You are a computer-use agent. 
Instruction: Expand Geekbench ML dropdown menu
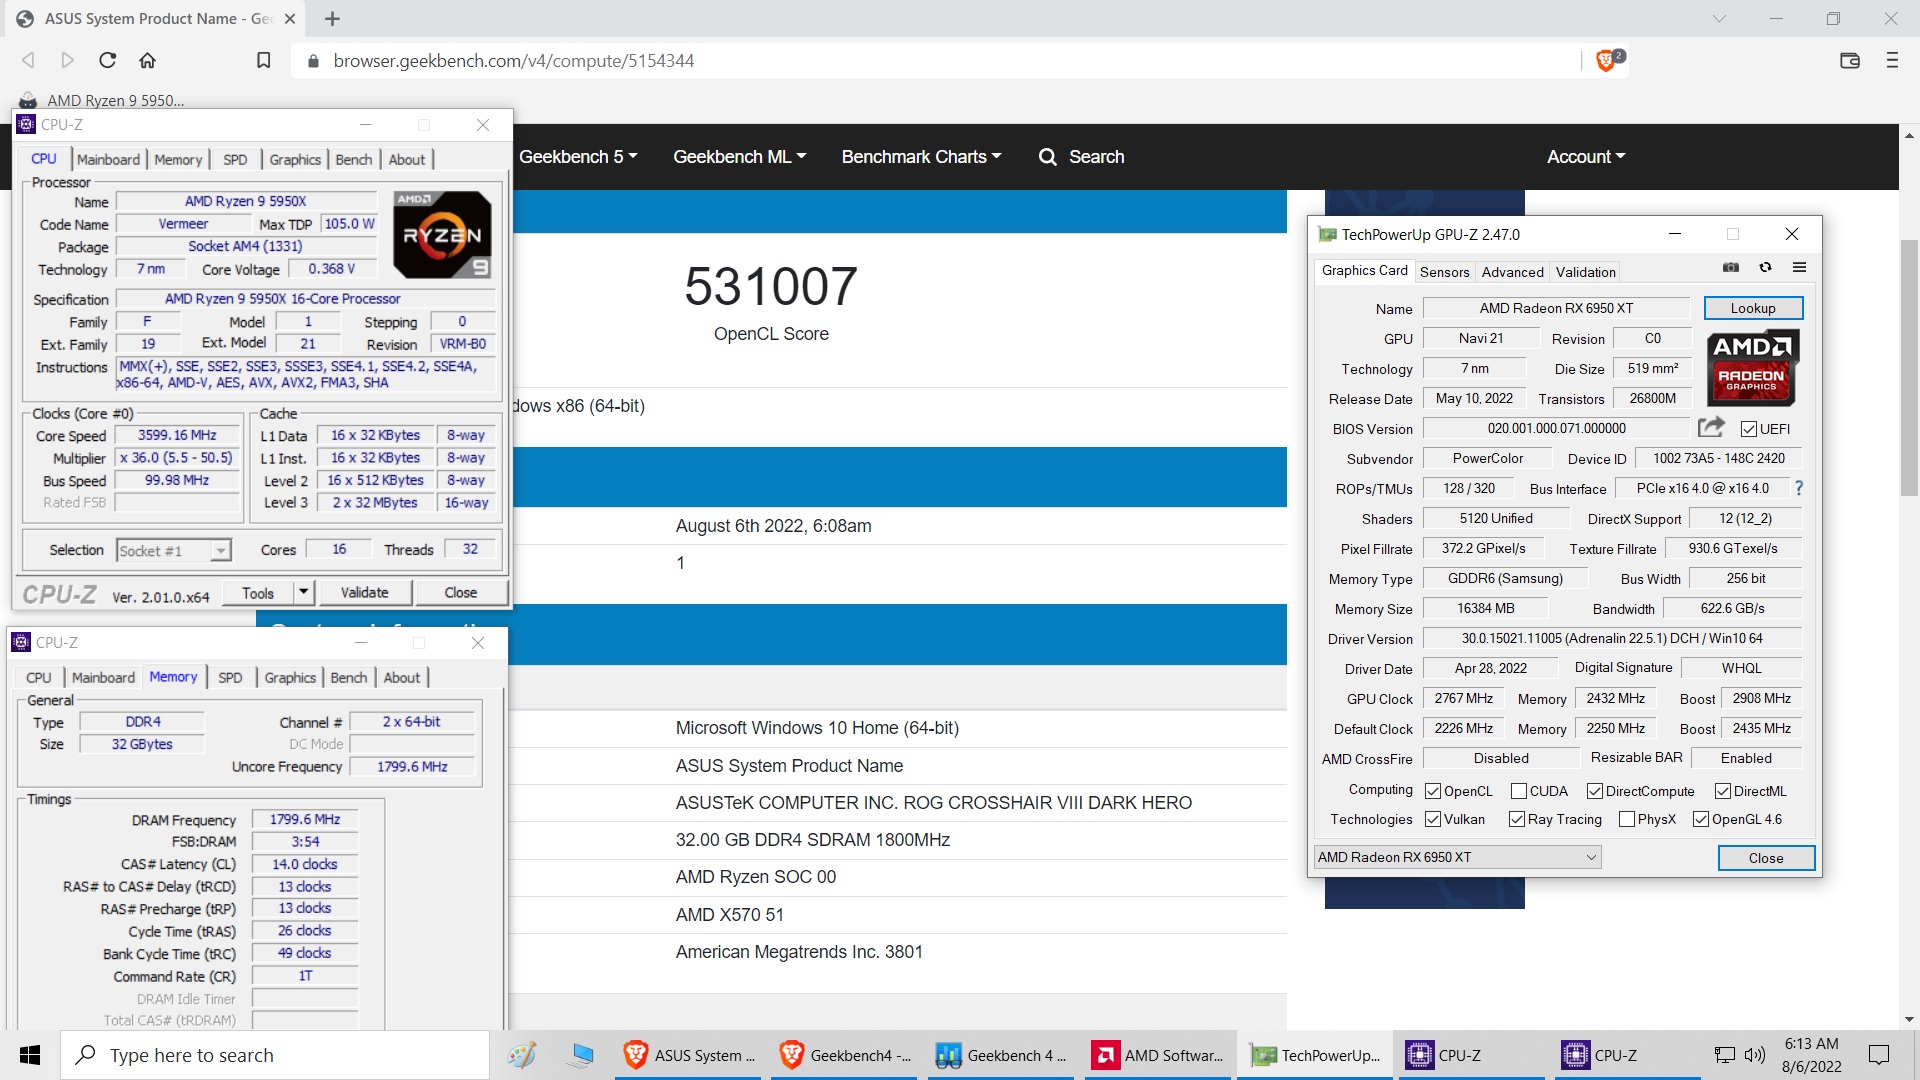739,157
